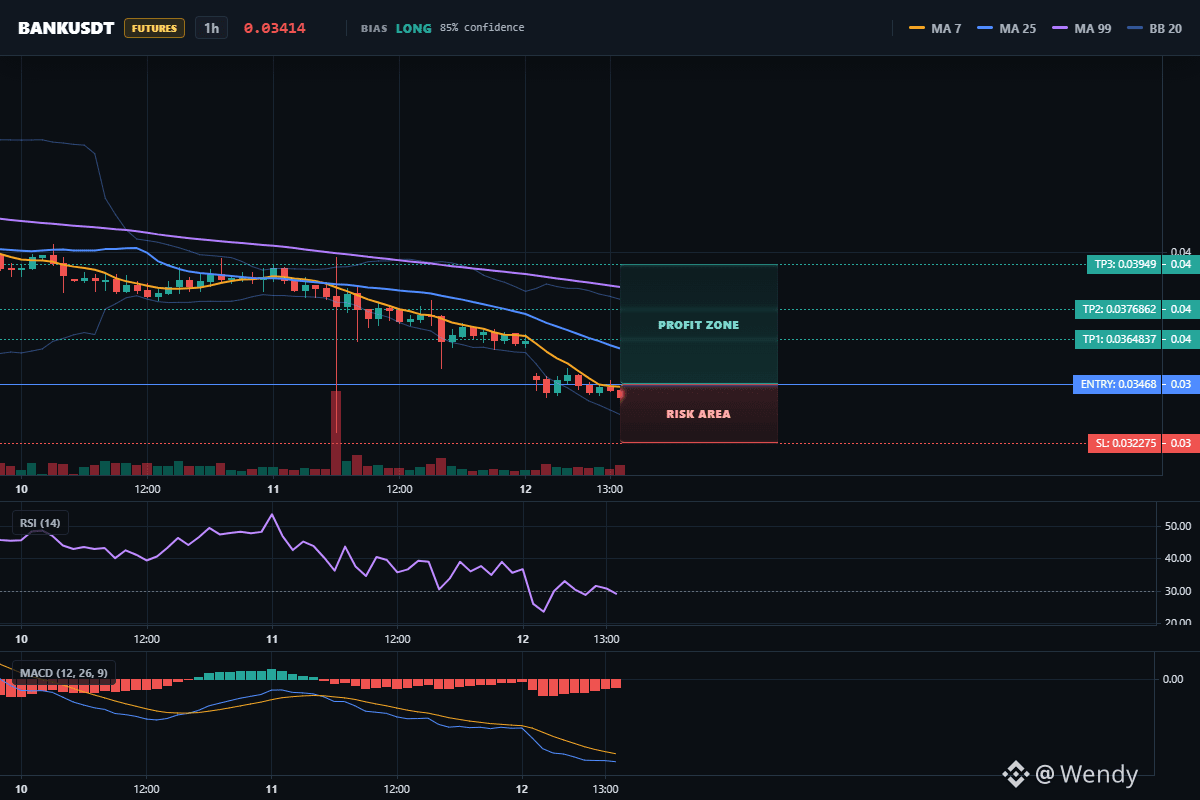The image size is (1200, 800).
Task: Click the RSI 40.00 axis value
Action: tap(1178, 558)
